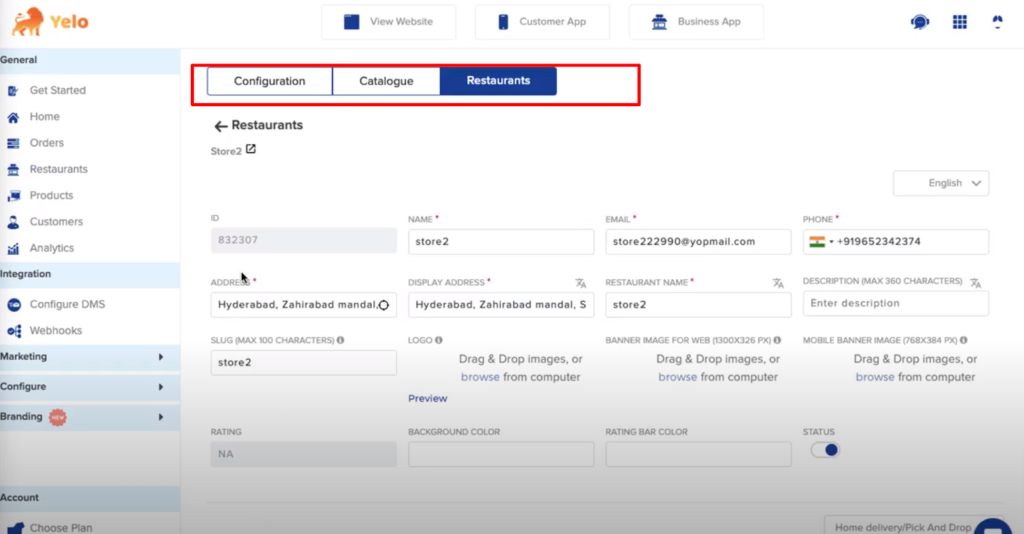Screen dimensions: 1024x534
Task: Click the Business App button
Action: 696,22
